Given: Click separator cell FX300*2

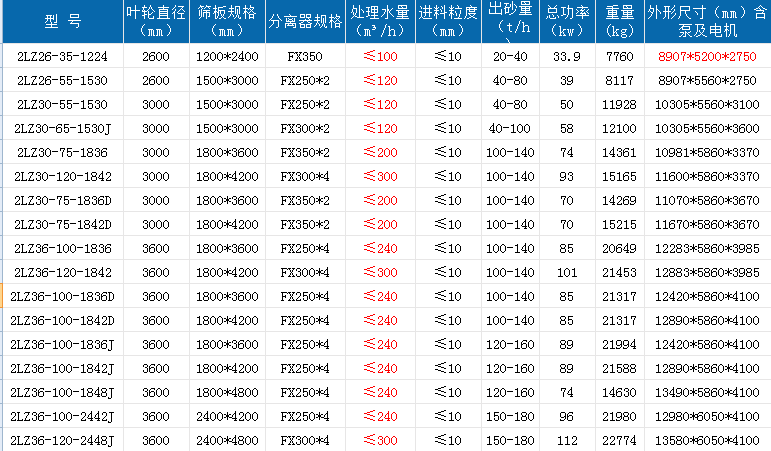Looking at the screenshot, I should tap(305, 128).
